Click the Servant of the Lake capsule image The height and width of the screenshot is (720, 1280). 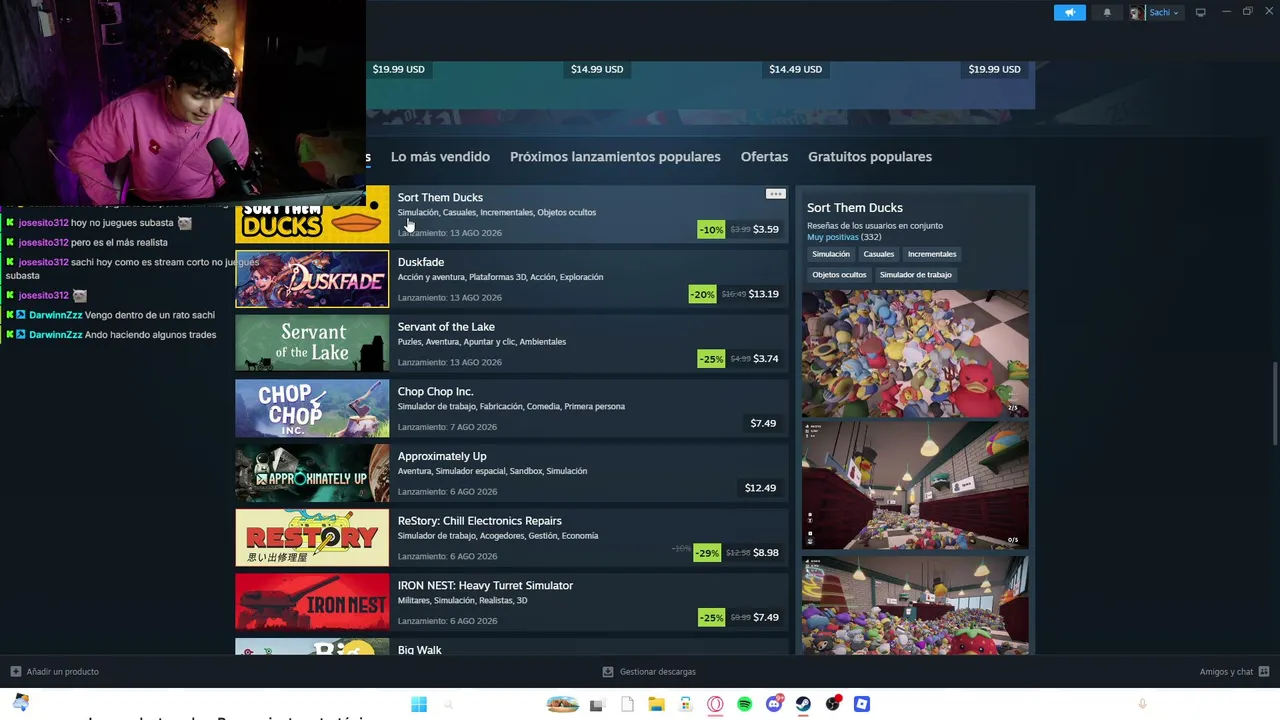tap(312, 344)
